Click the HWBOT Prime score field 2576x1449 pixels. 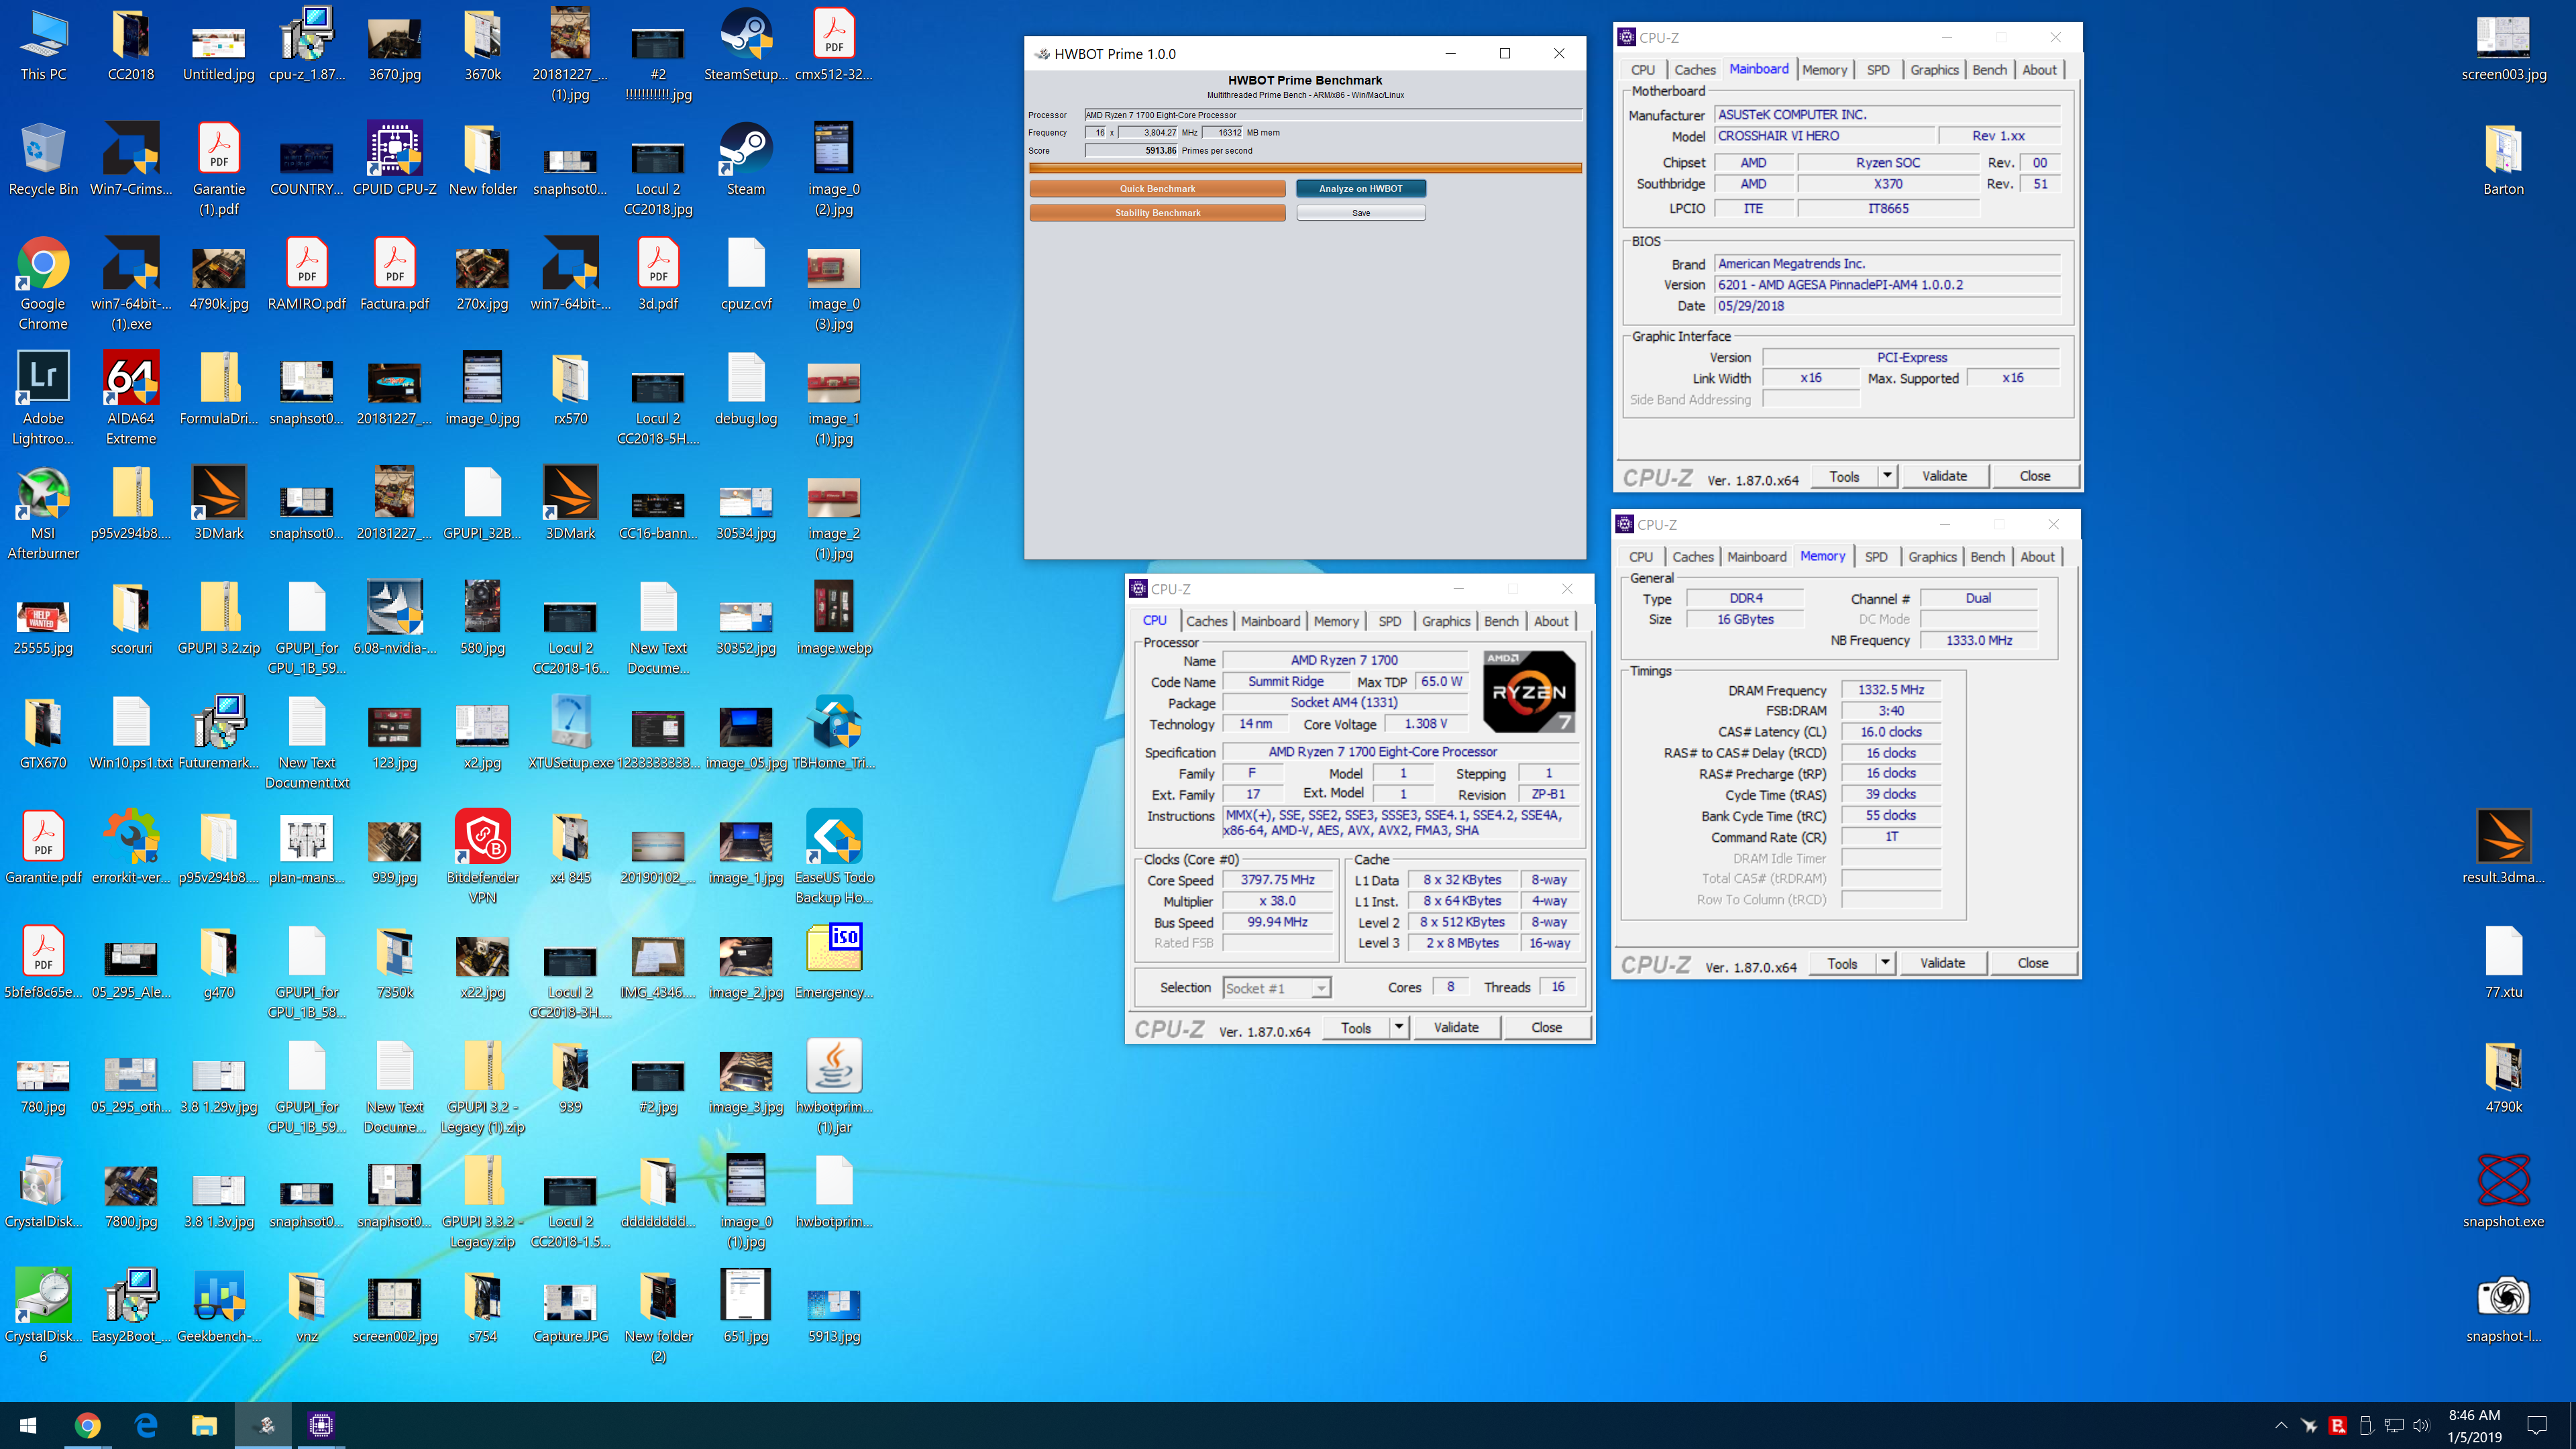click(1131, 150)
